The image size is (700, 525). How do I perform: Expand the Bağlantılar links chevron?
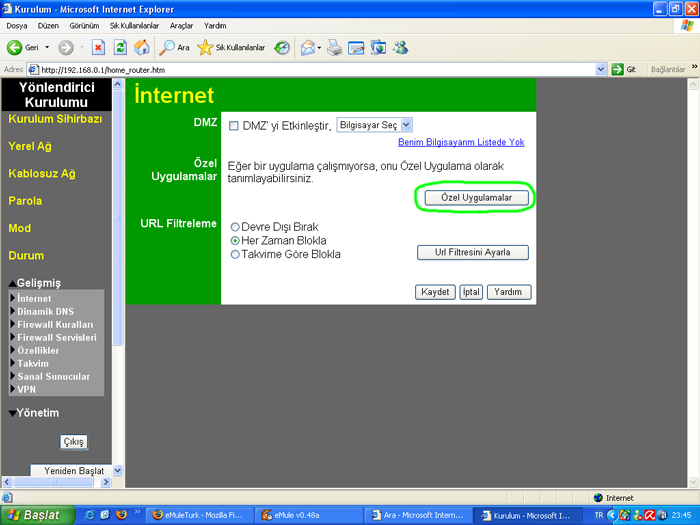click(694, 67)
